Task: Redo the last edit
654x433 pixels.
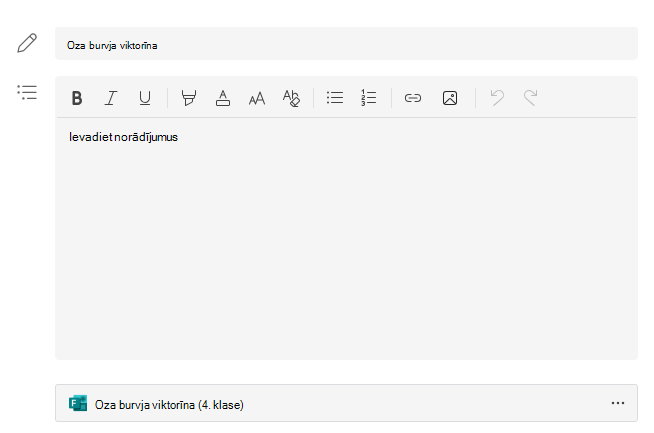Action: [531, 98]
